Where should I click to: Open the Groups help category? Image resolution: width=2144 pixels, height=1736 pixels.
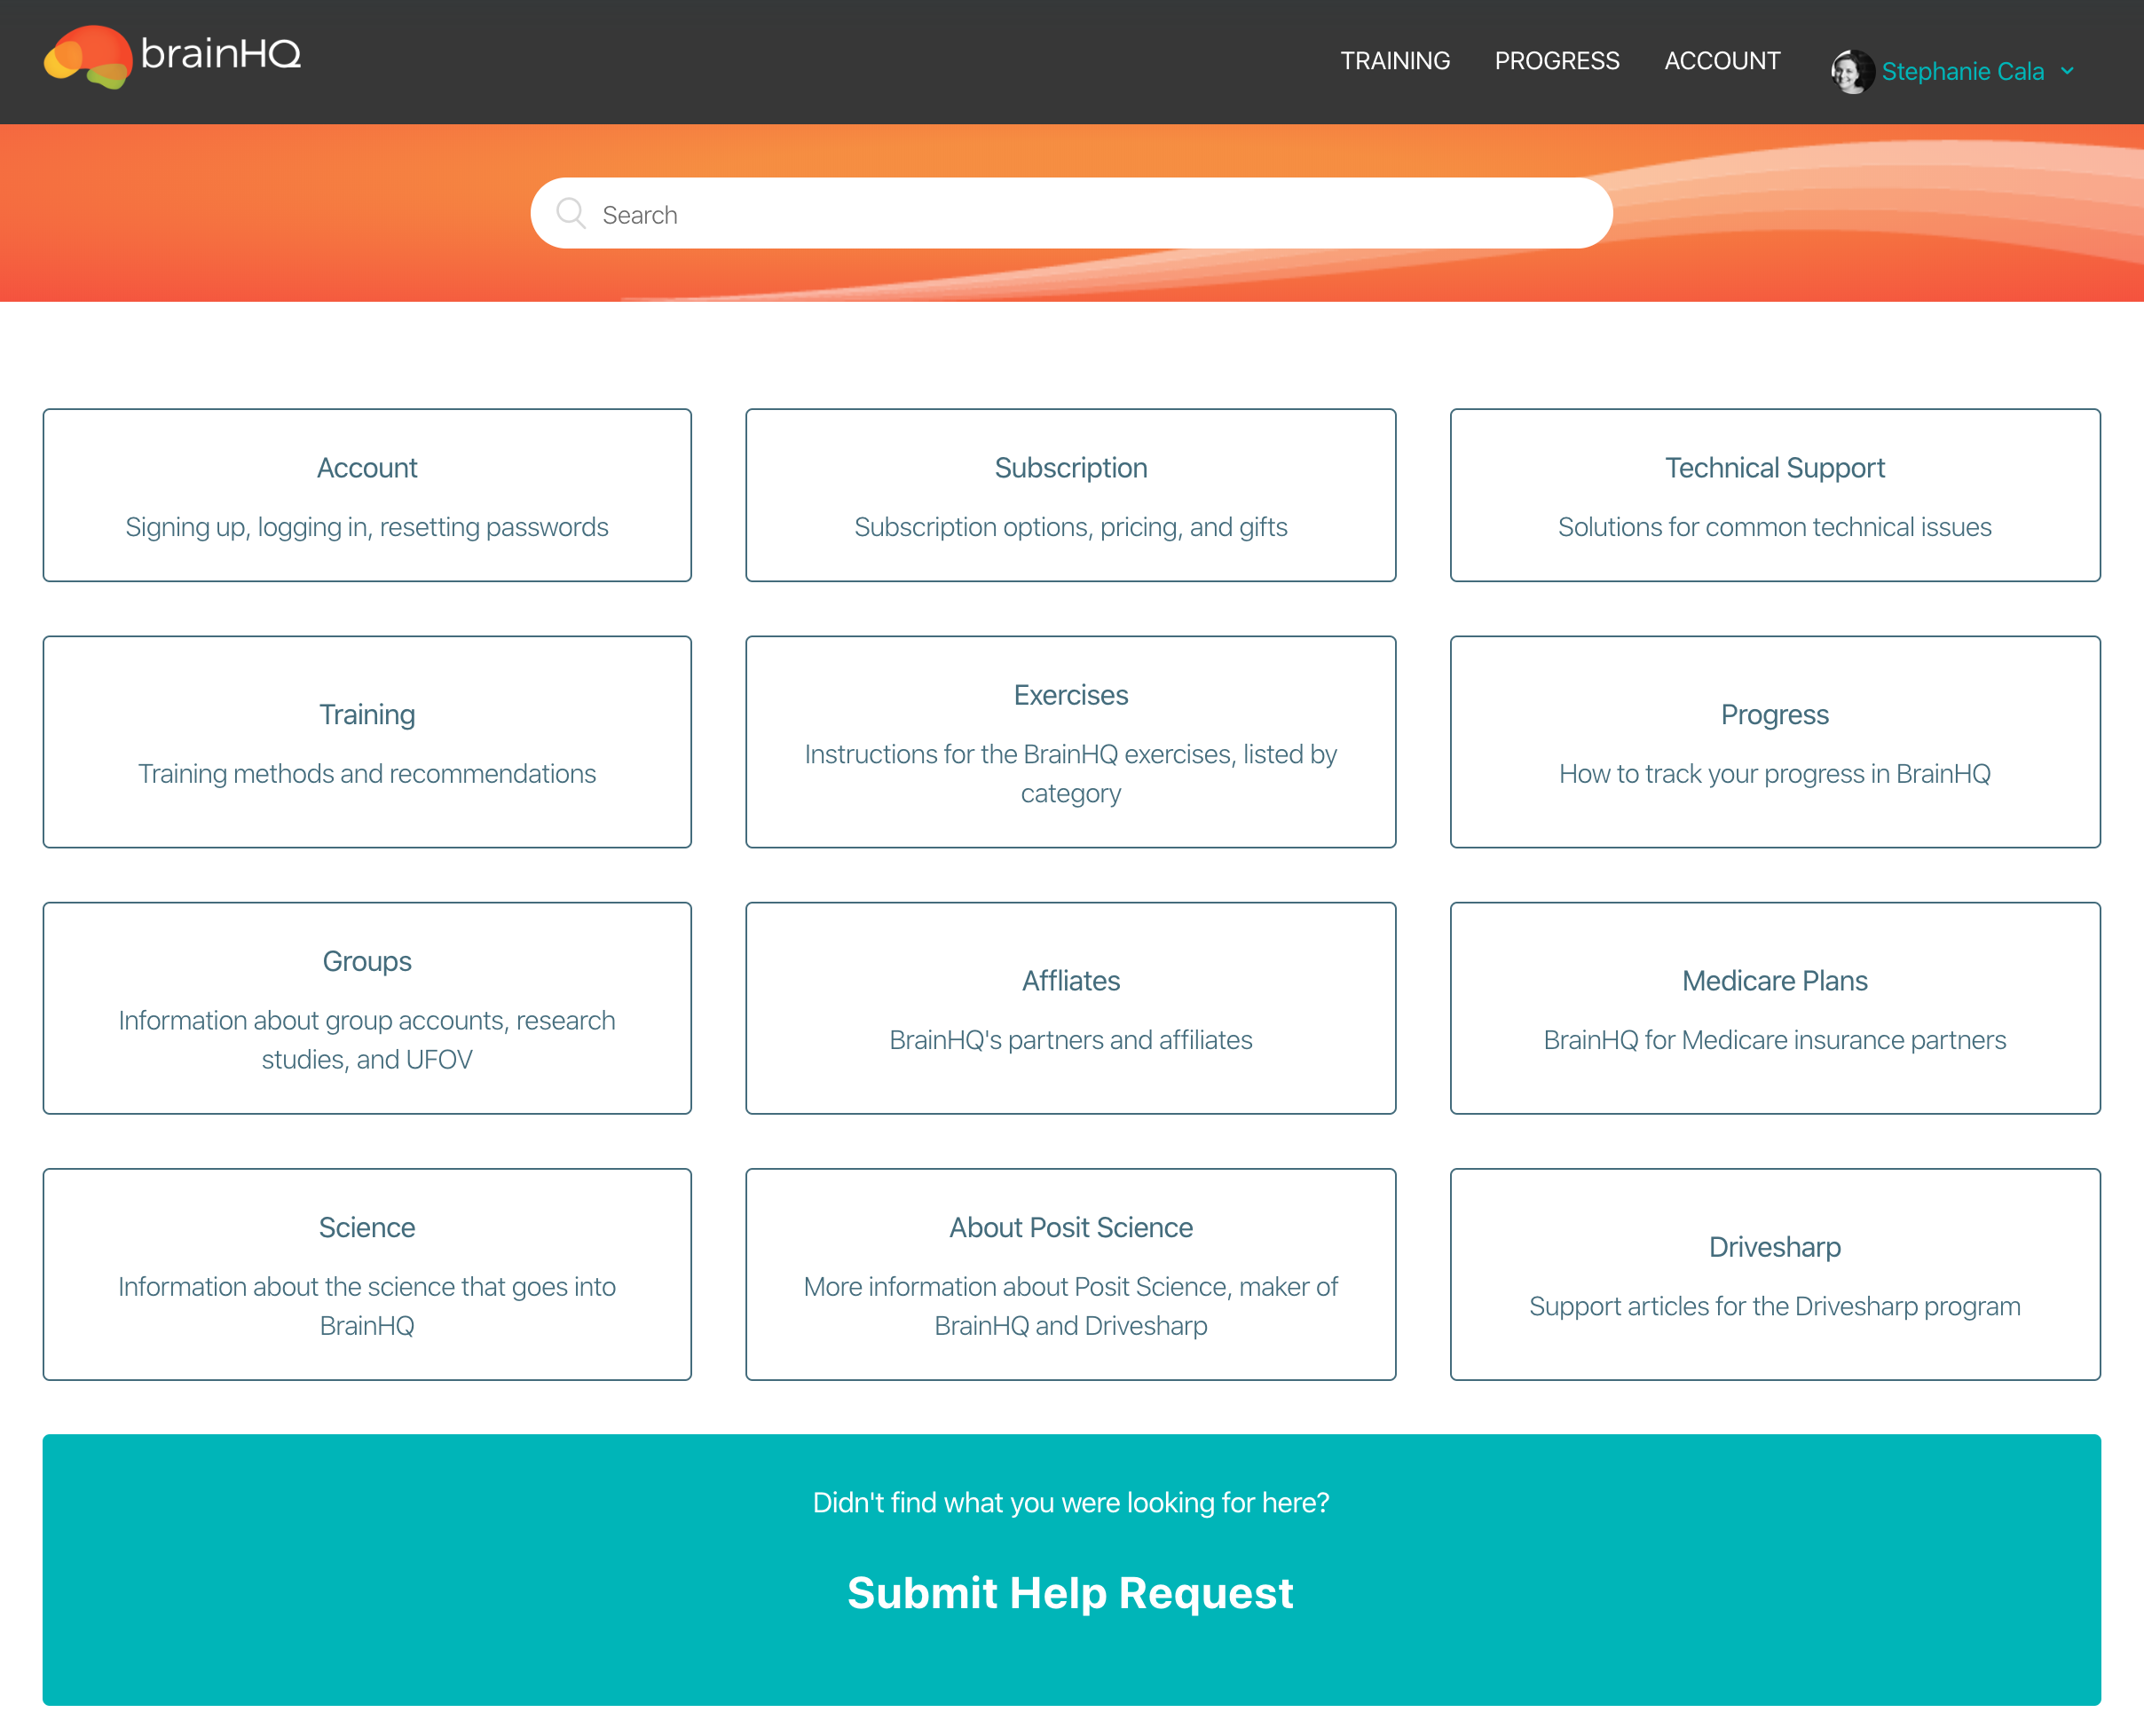pyautogui.click(x=367, y=1008)
